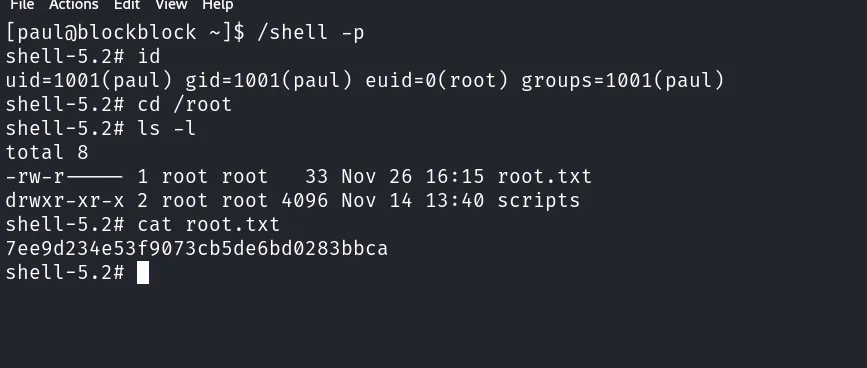
Task: Click the 'ls -l' command text
Action: [166, 129]
